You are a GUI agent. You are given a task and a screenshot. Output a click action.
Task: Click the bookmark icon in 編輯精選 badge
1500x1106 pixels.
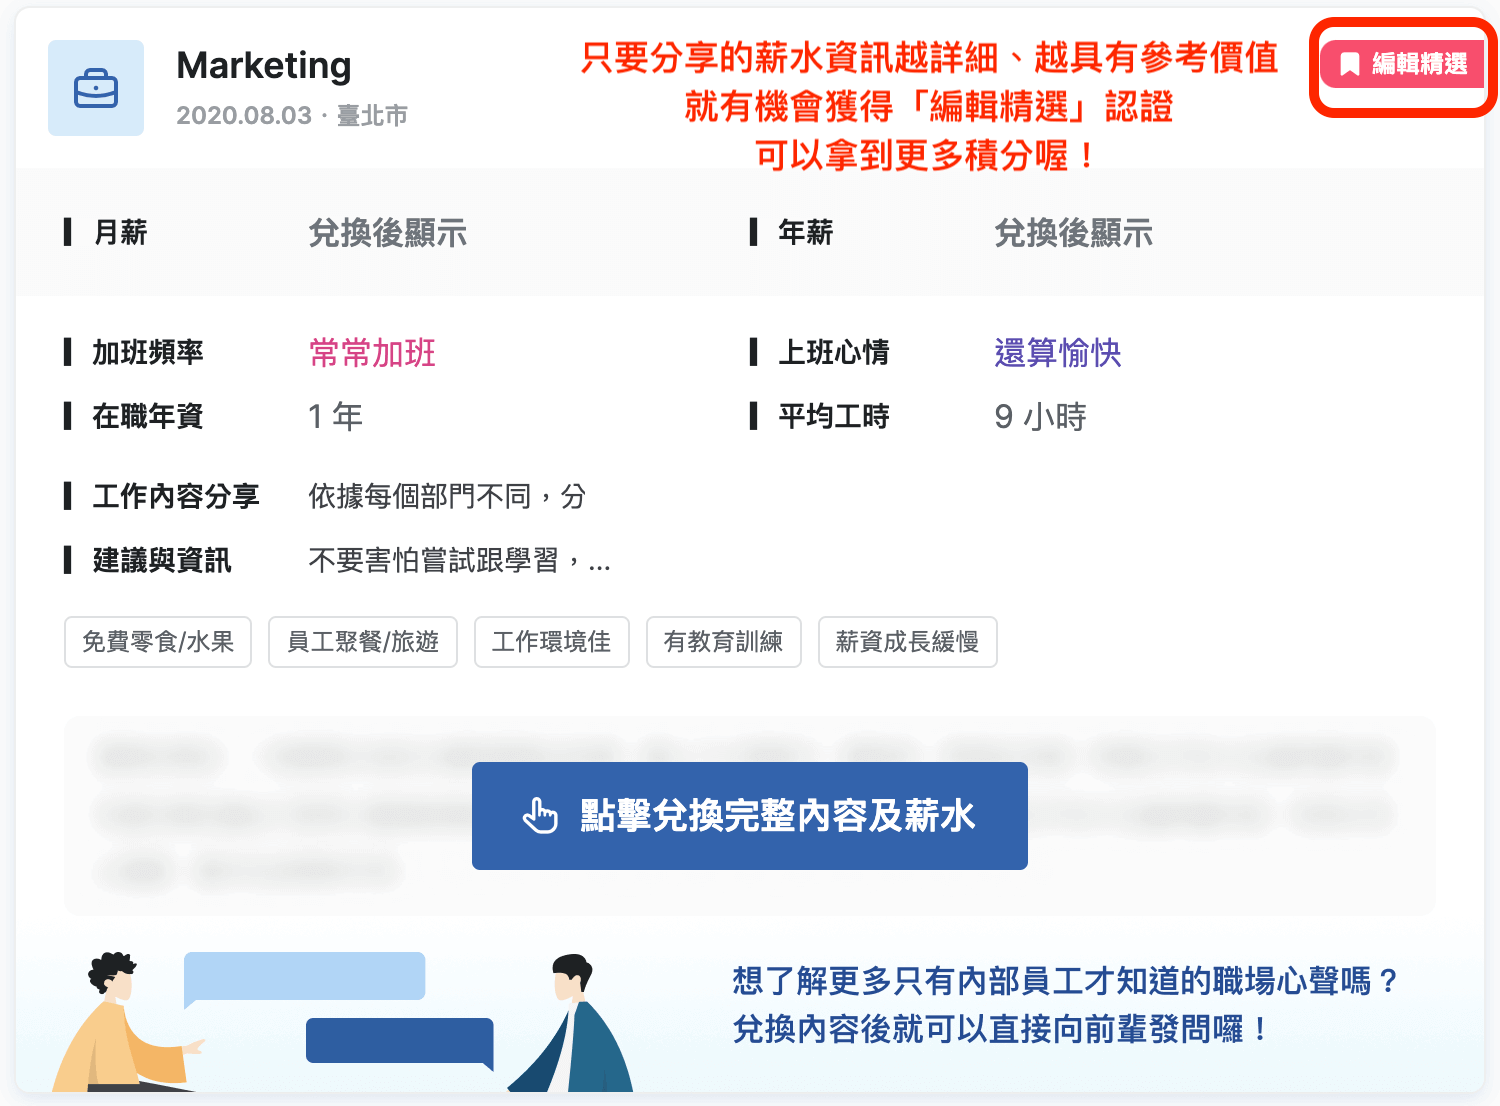1349,65
